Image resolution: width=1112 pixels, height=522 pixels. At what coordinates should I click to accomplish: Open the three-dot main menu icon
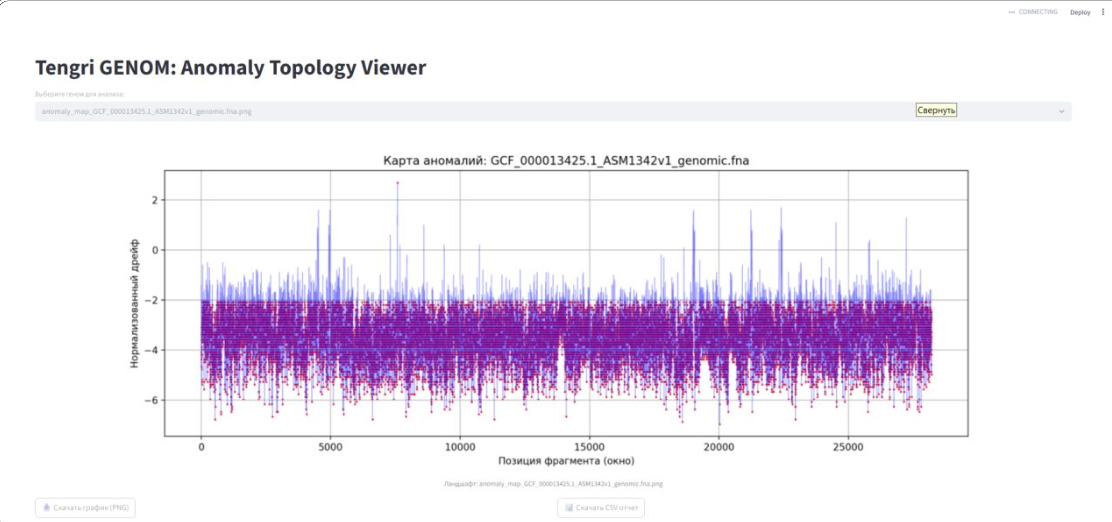1103,12
